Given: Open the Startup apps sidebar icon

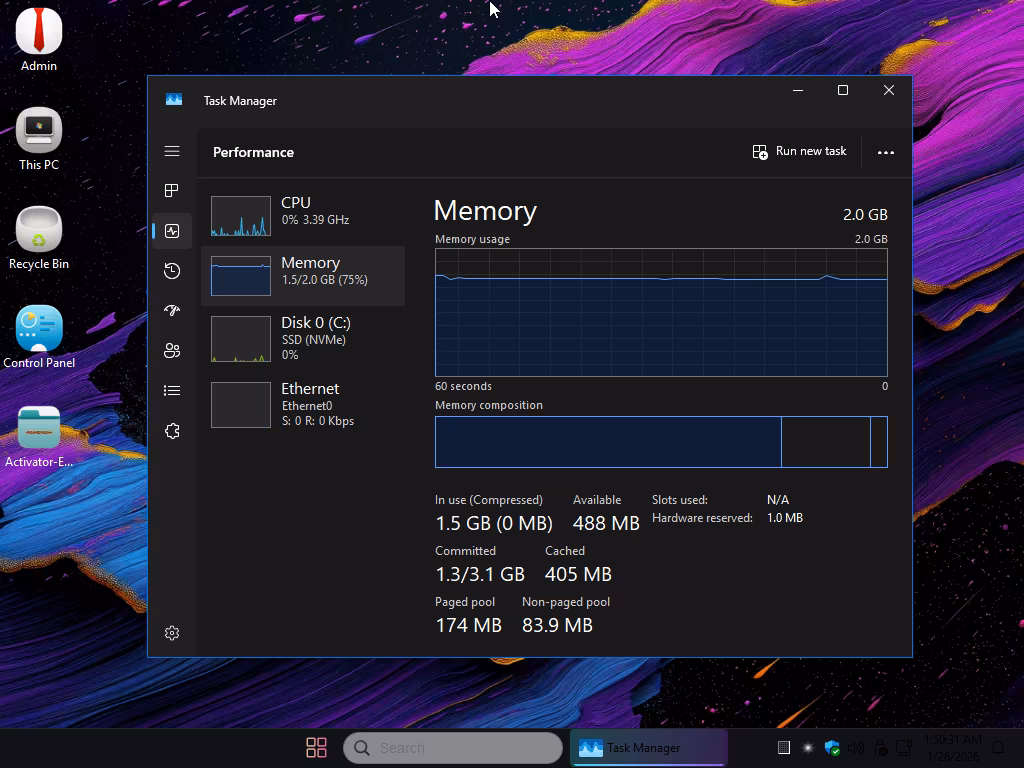Looking at the screenshot, I should pos(172,311).
